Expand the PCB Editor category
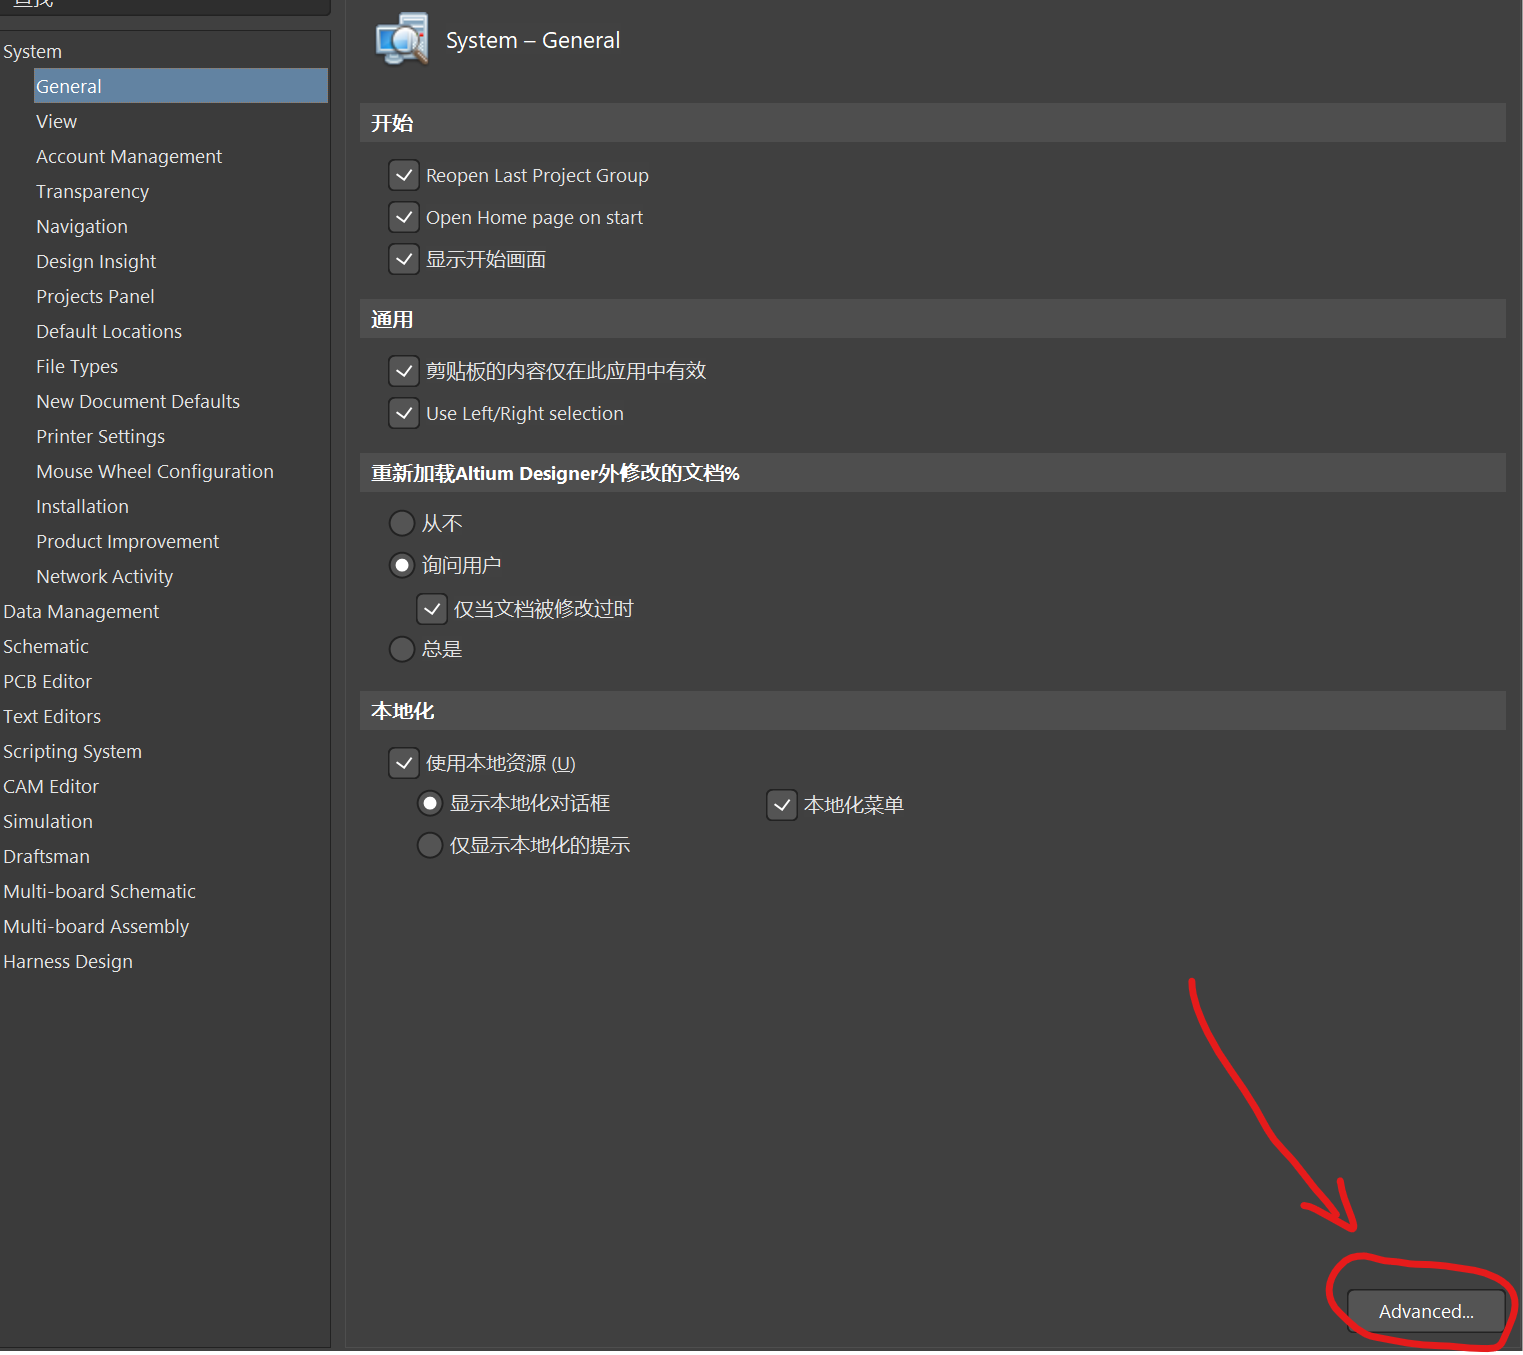The width and height of the screenshot is (1523, 1355). pos(47,682)
